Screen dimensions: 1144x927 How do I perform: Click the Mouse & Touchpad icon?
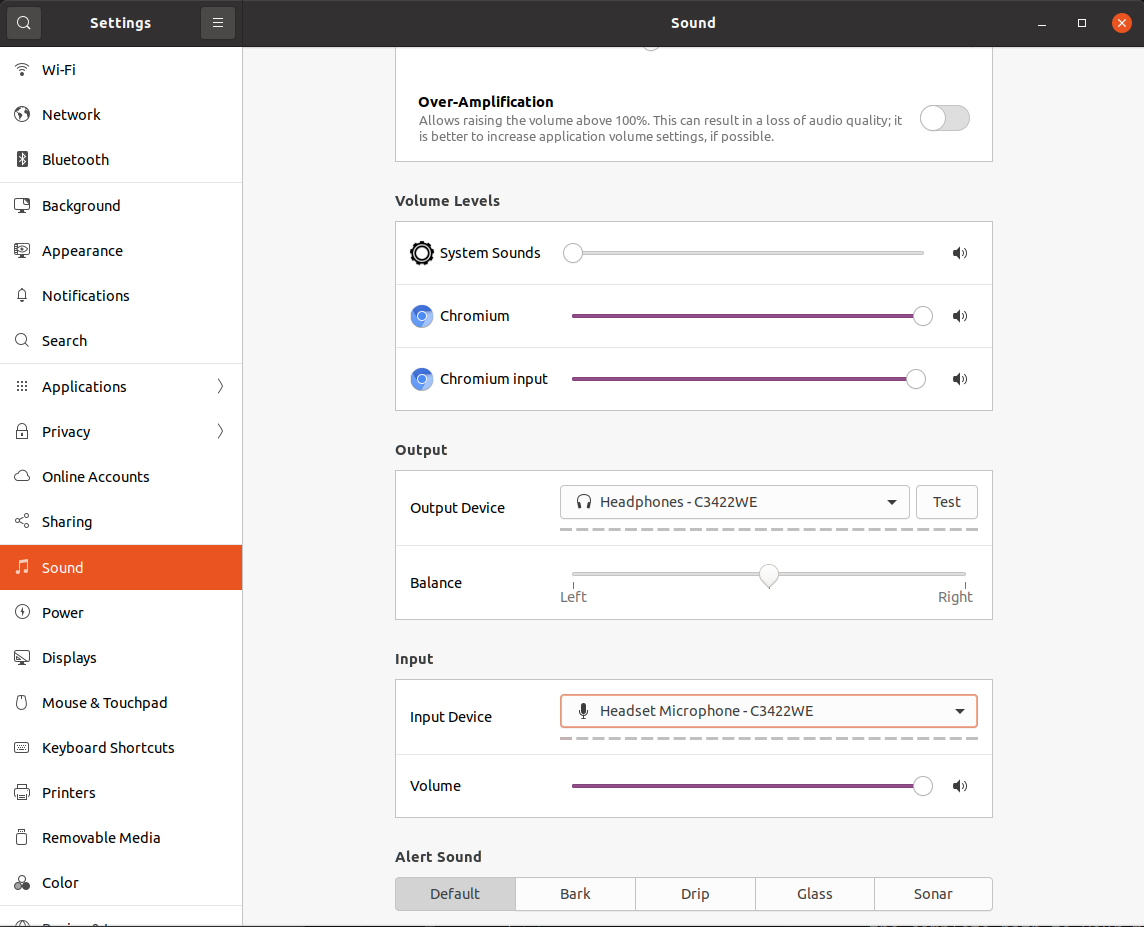point(22,702)
